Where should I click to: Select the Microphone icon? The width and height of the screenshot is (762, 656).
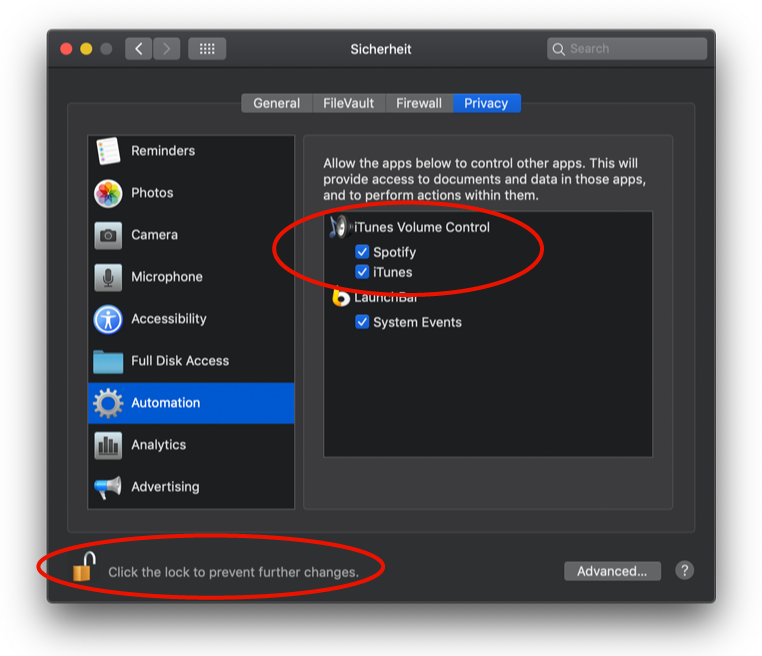108,277
